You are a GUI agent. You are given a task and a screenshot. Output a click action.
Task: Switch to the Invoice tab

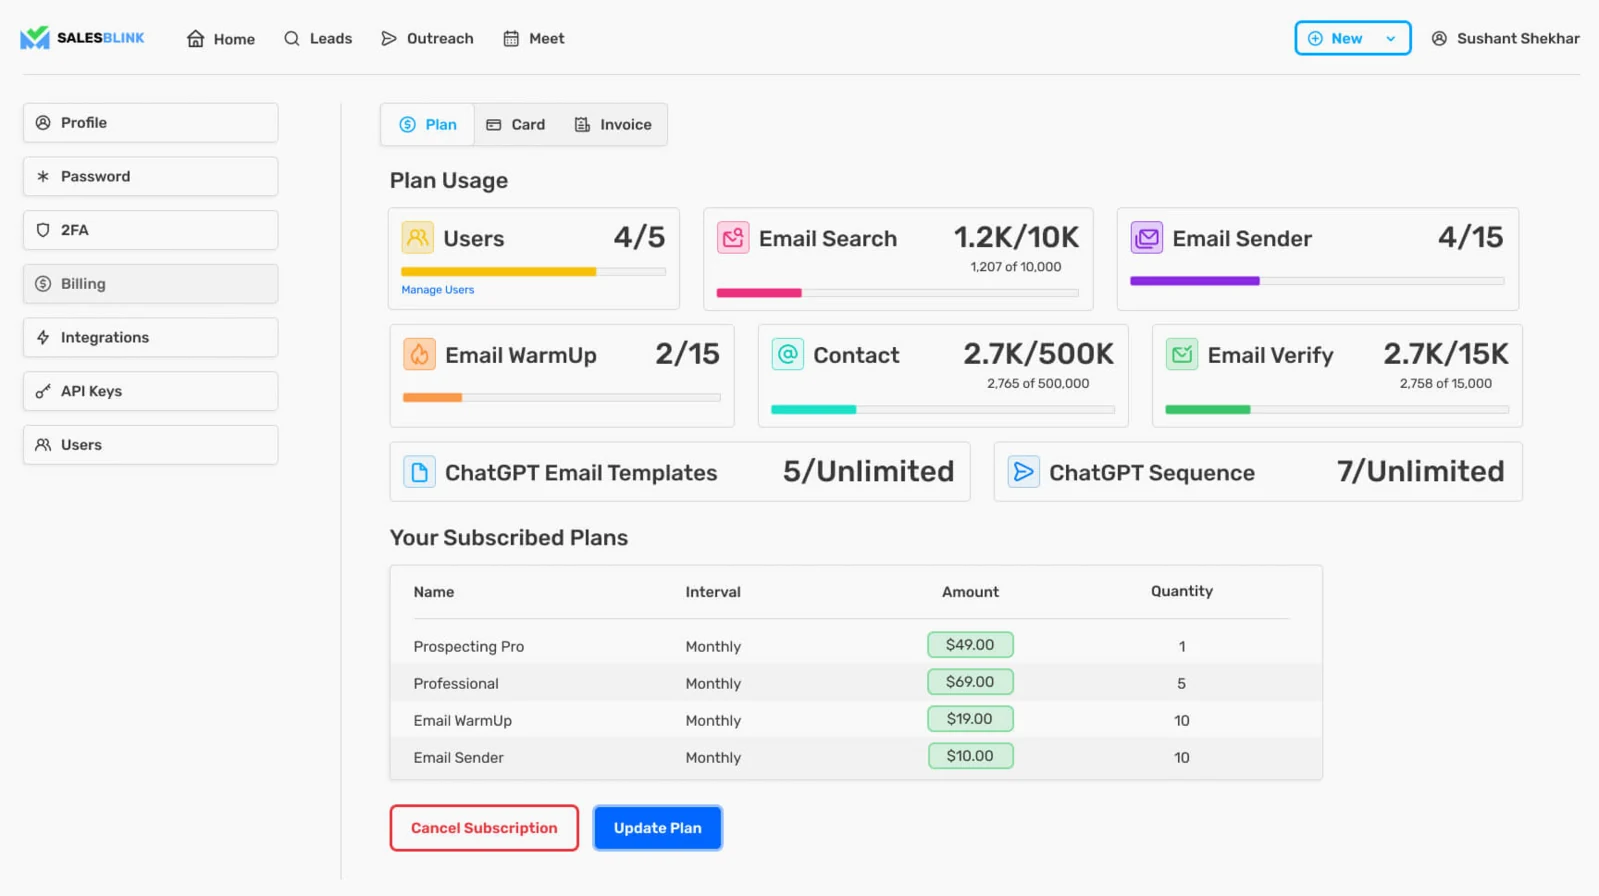coord(613,125)
